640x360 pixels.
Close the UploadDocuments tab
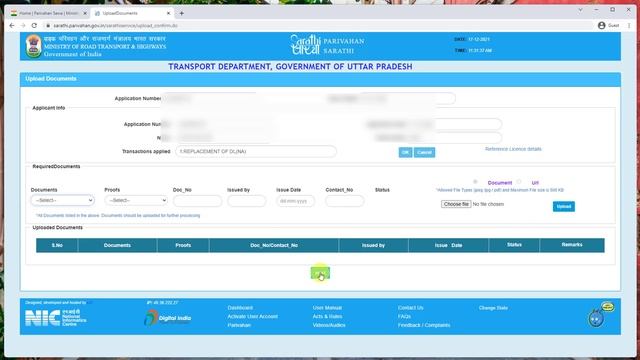(x=168, y=13)
